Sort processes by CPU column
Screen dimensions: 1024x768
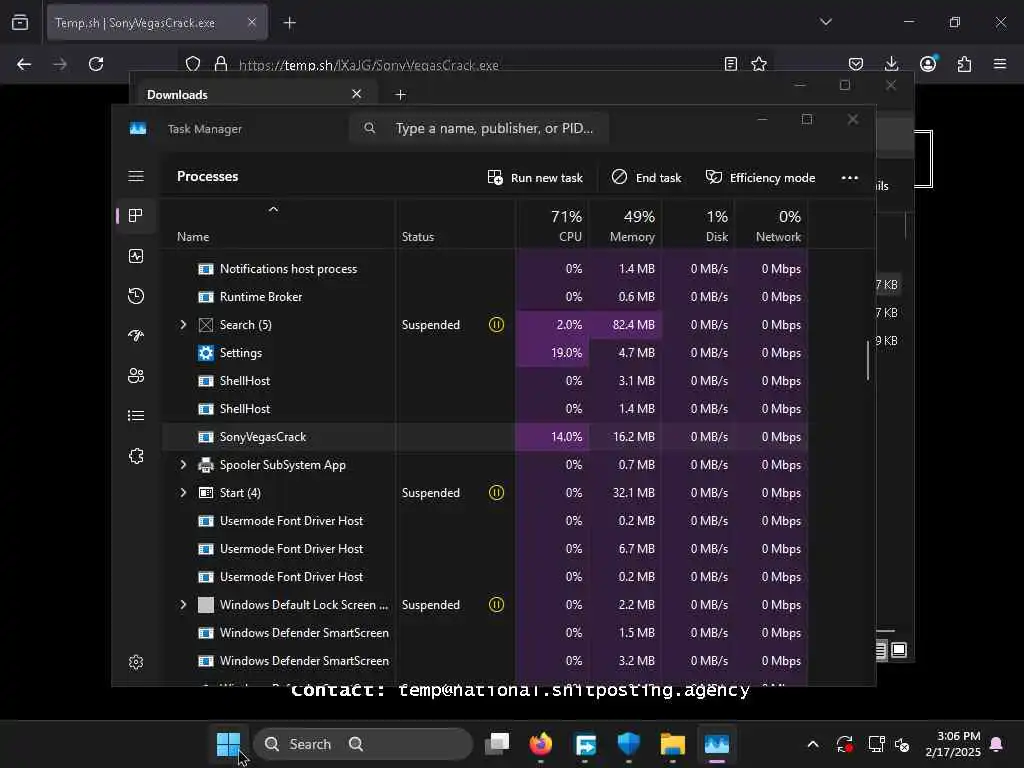(x=566, y=225)
